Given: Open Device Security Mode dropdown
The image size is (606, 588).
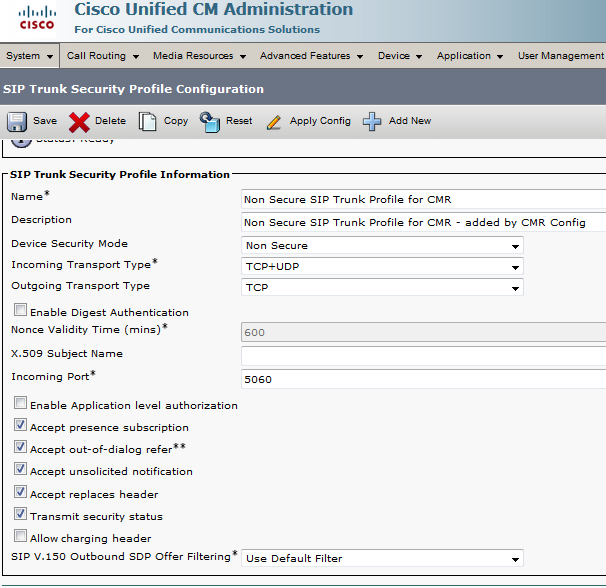Looking at the screenshot, I should 382,245.
